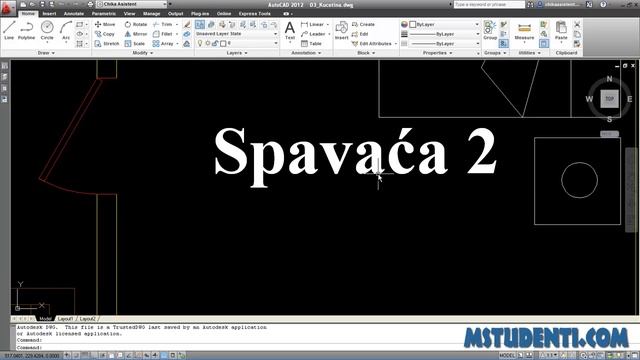
Task: Click the Measure tool
Action: 524,31
